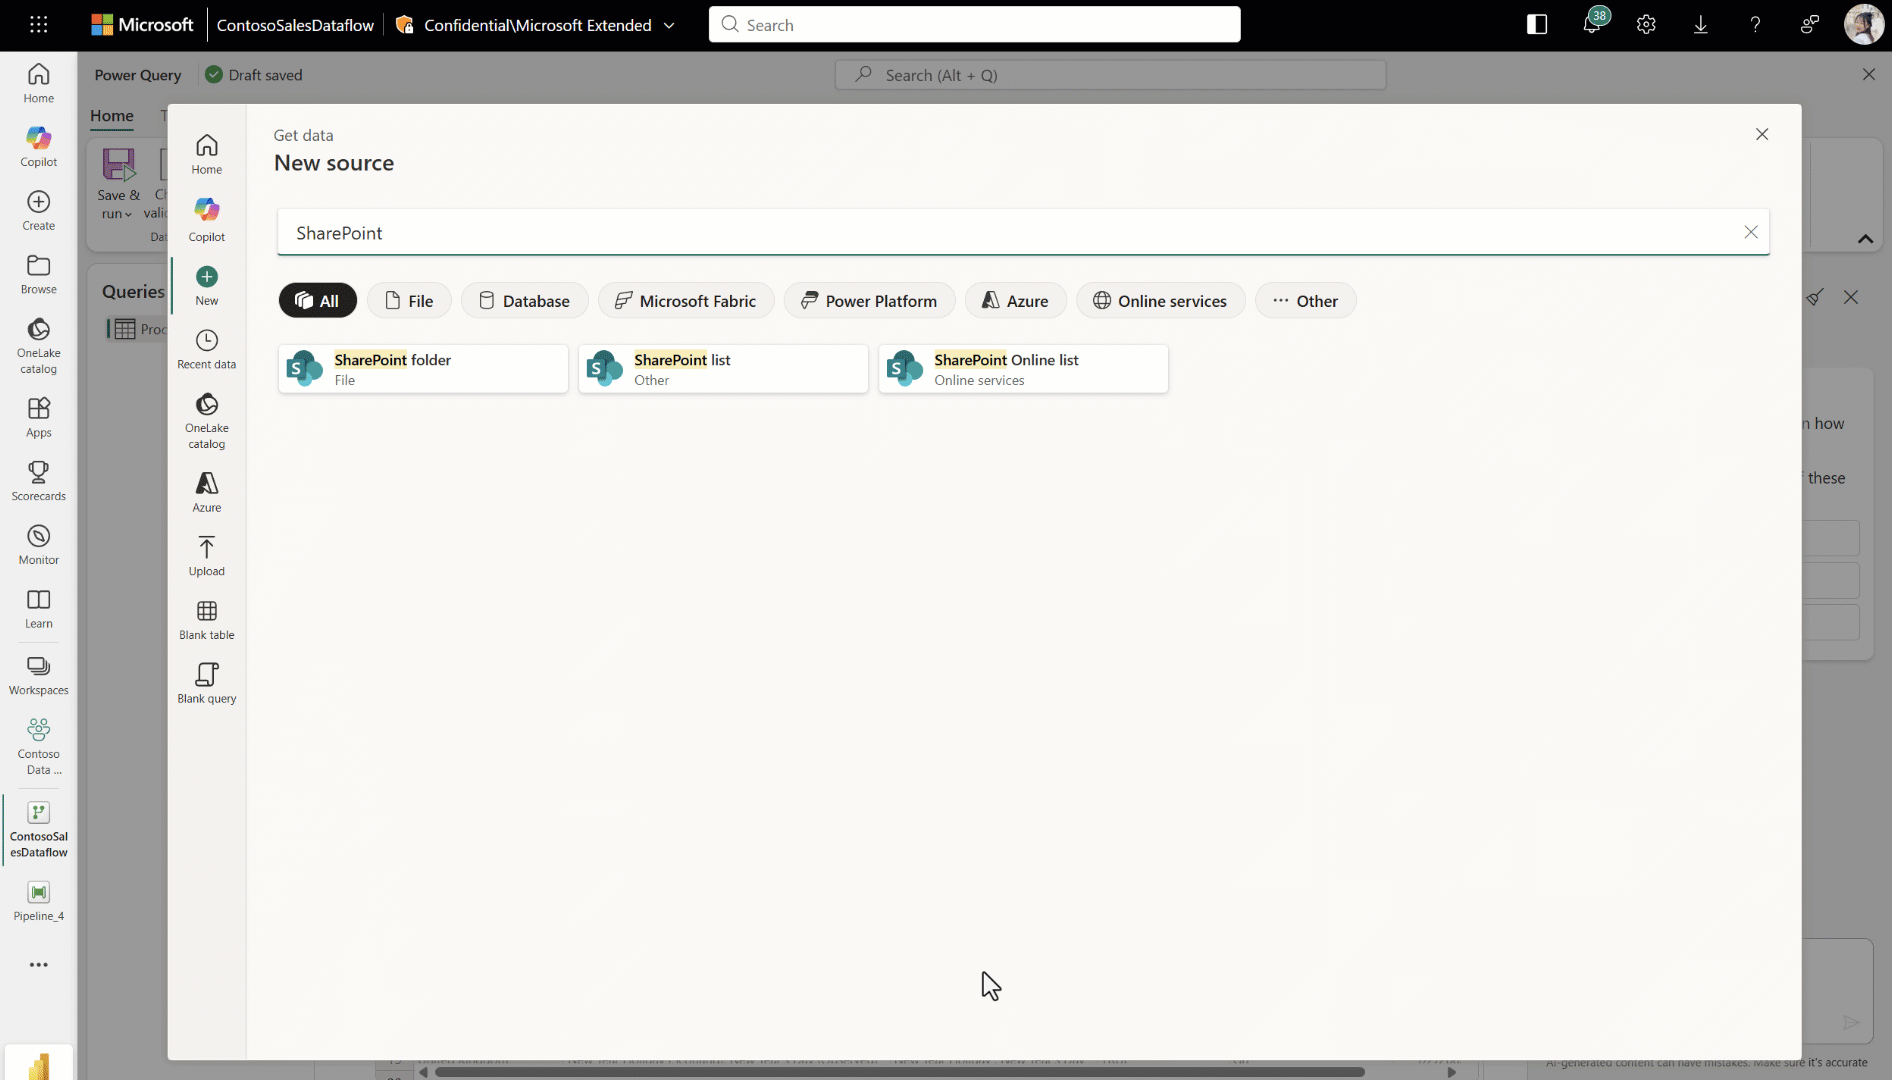Expand the Confidential sensitivity label dropdown
Screen dimensions: 1892x1080
pos(669,26)
